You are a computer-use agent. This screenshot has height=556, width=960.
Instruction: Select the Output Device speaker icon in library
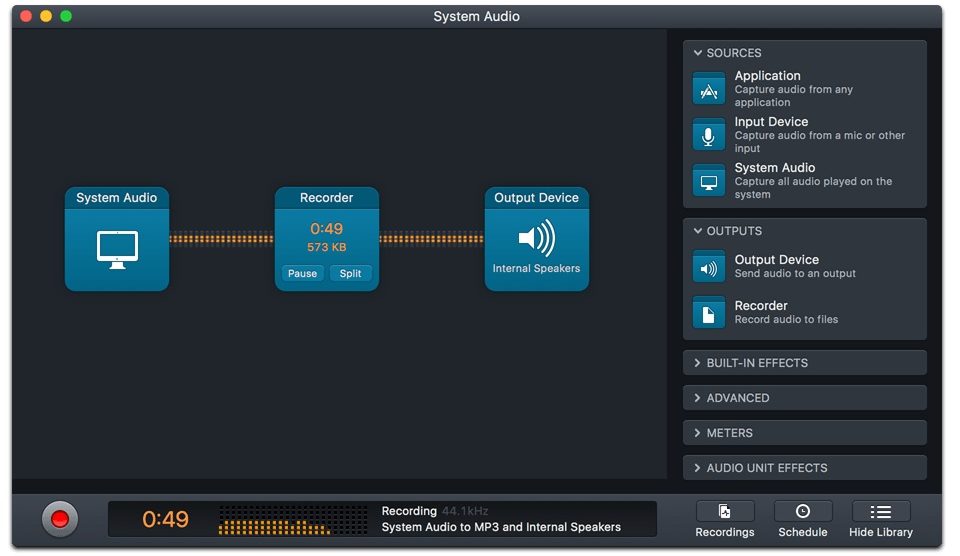(x=709, y=267)
